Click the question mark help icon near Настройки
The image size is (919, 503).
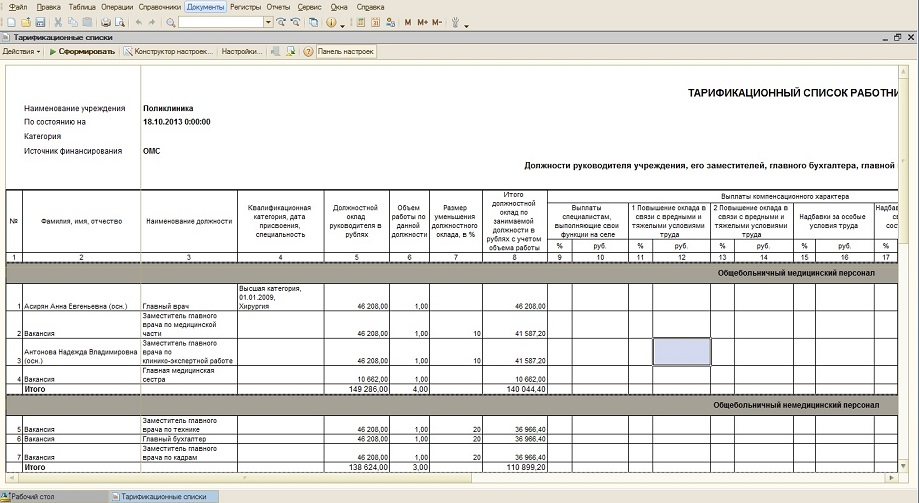308,51
